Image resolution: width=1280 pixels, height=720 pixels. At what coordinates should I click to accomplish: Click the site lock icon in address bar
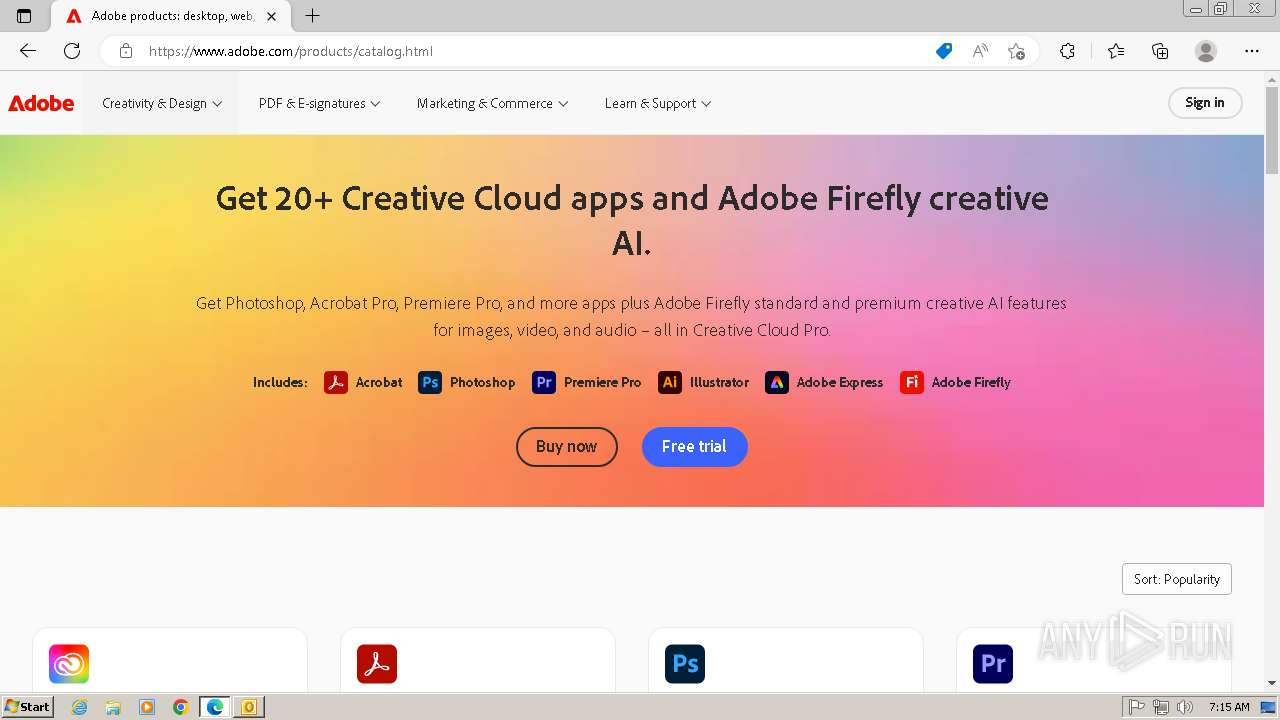click(x=126, y=51)
